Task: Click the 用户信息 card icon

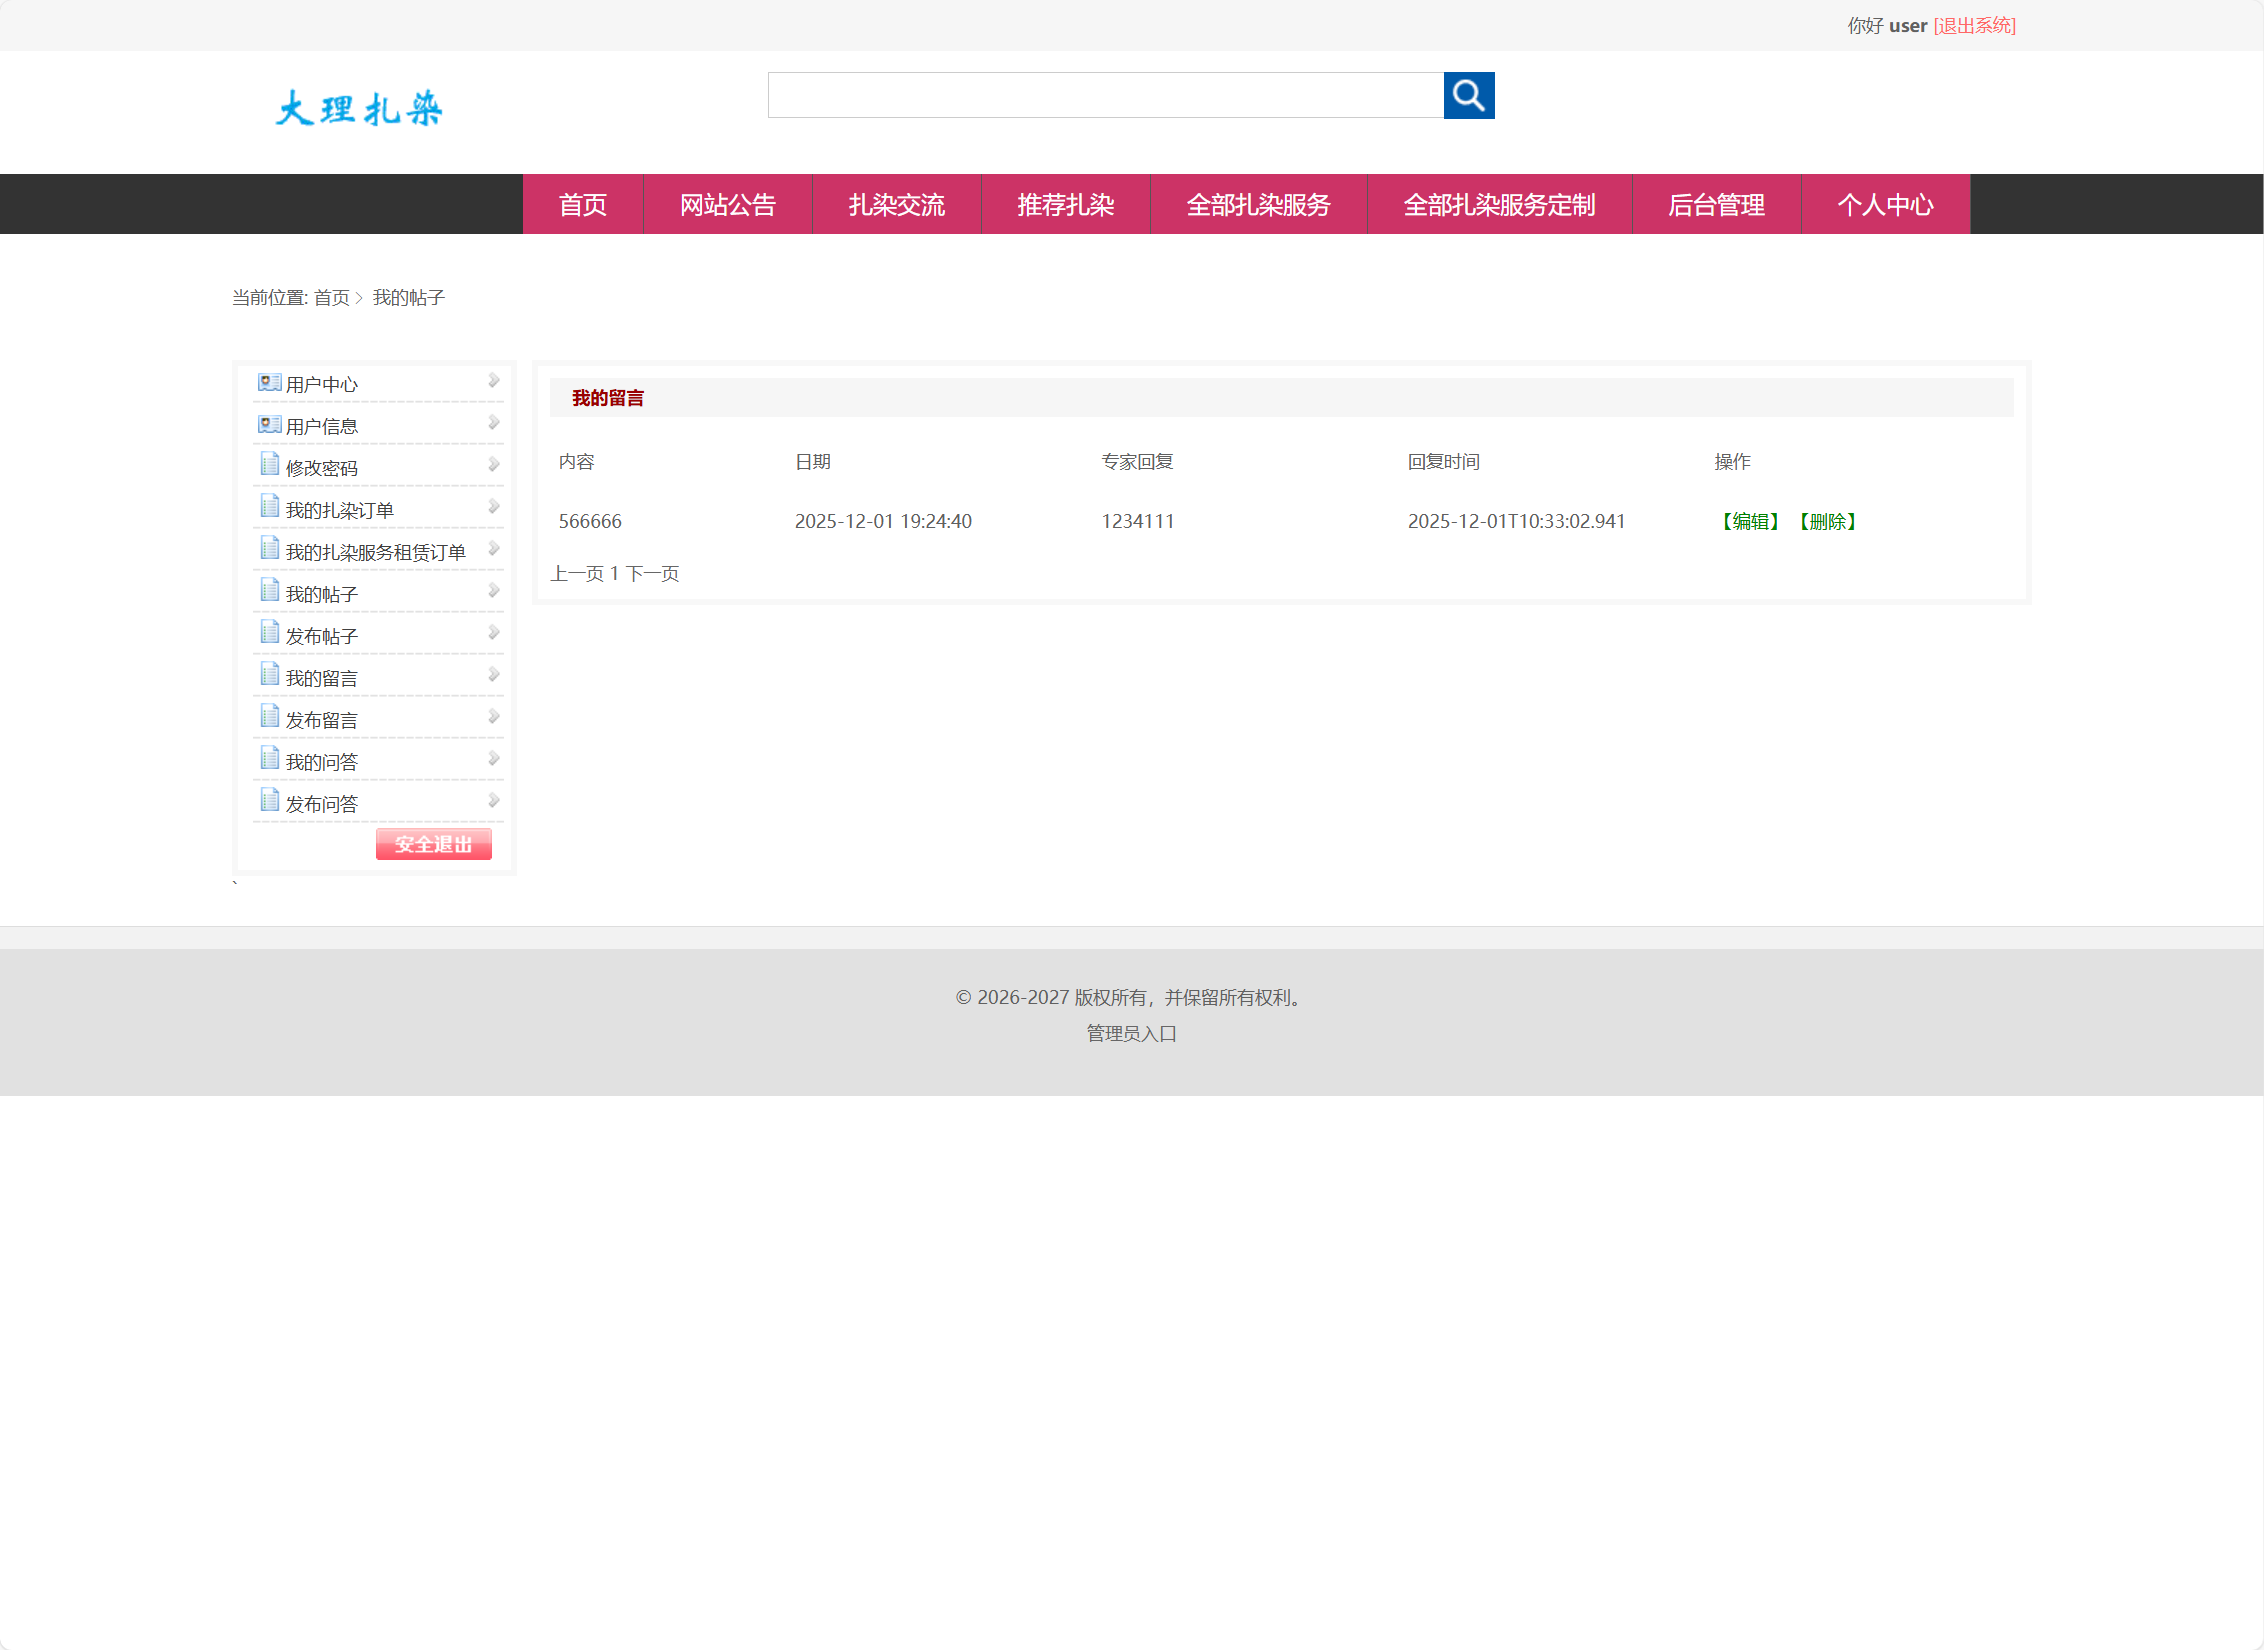Action: (x=269, y=424)
